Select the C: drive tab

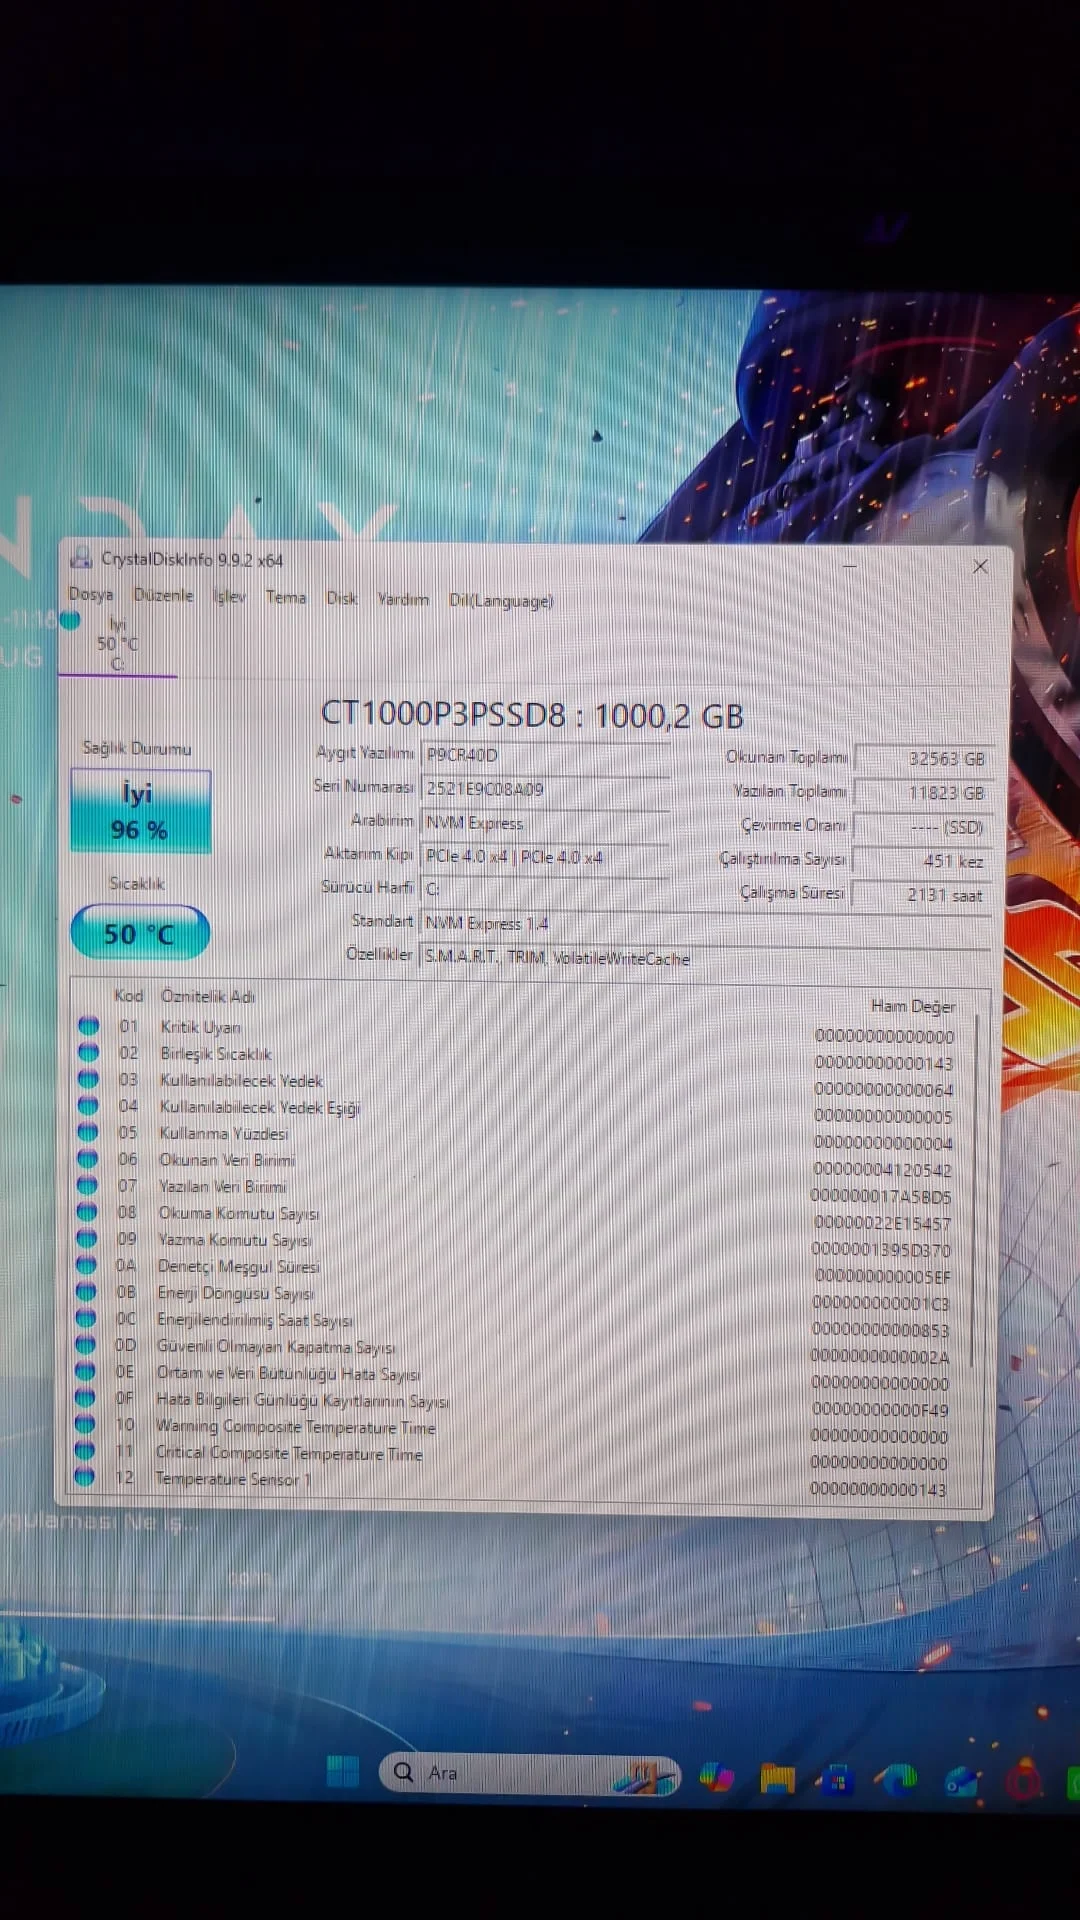point(117,643)
